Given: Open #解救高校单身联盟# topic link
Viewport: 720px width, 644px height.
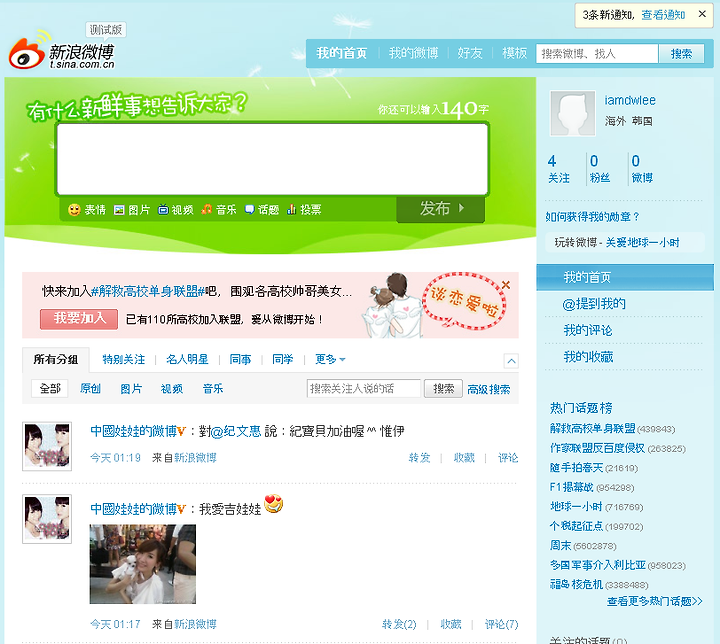Looking at the screenshot, I should [x=148, y=291].
